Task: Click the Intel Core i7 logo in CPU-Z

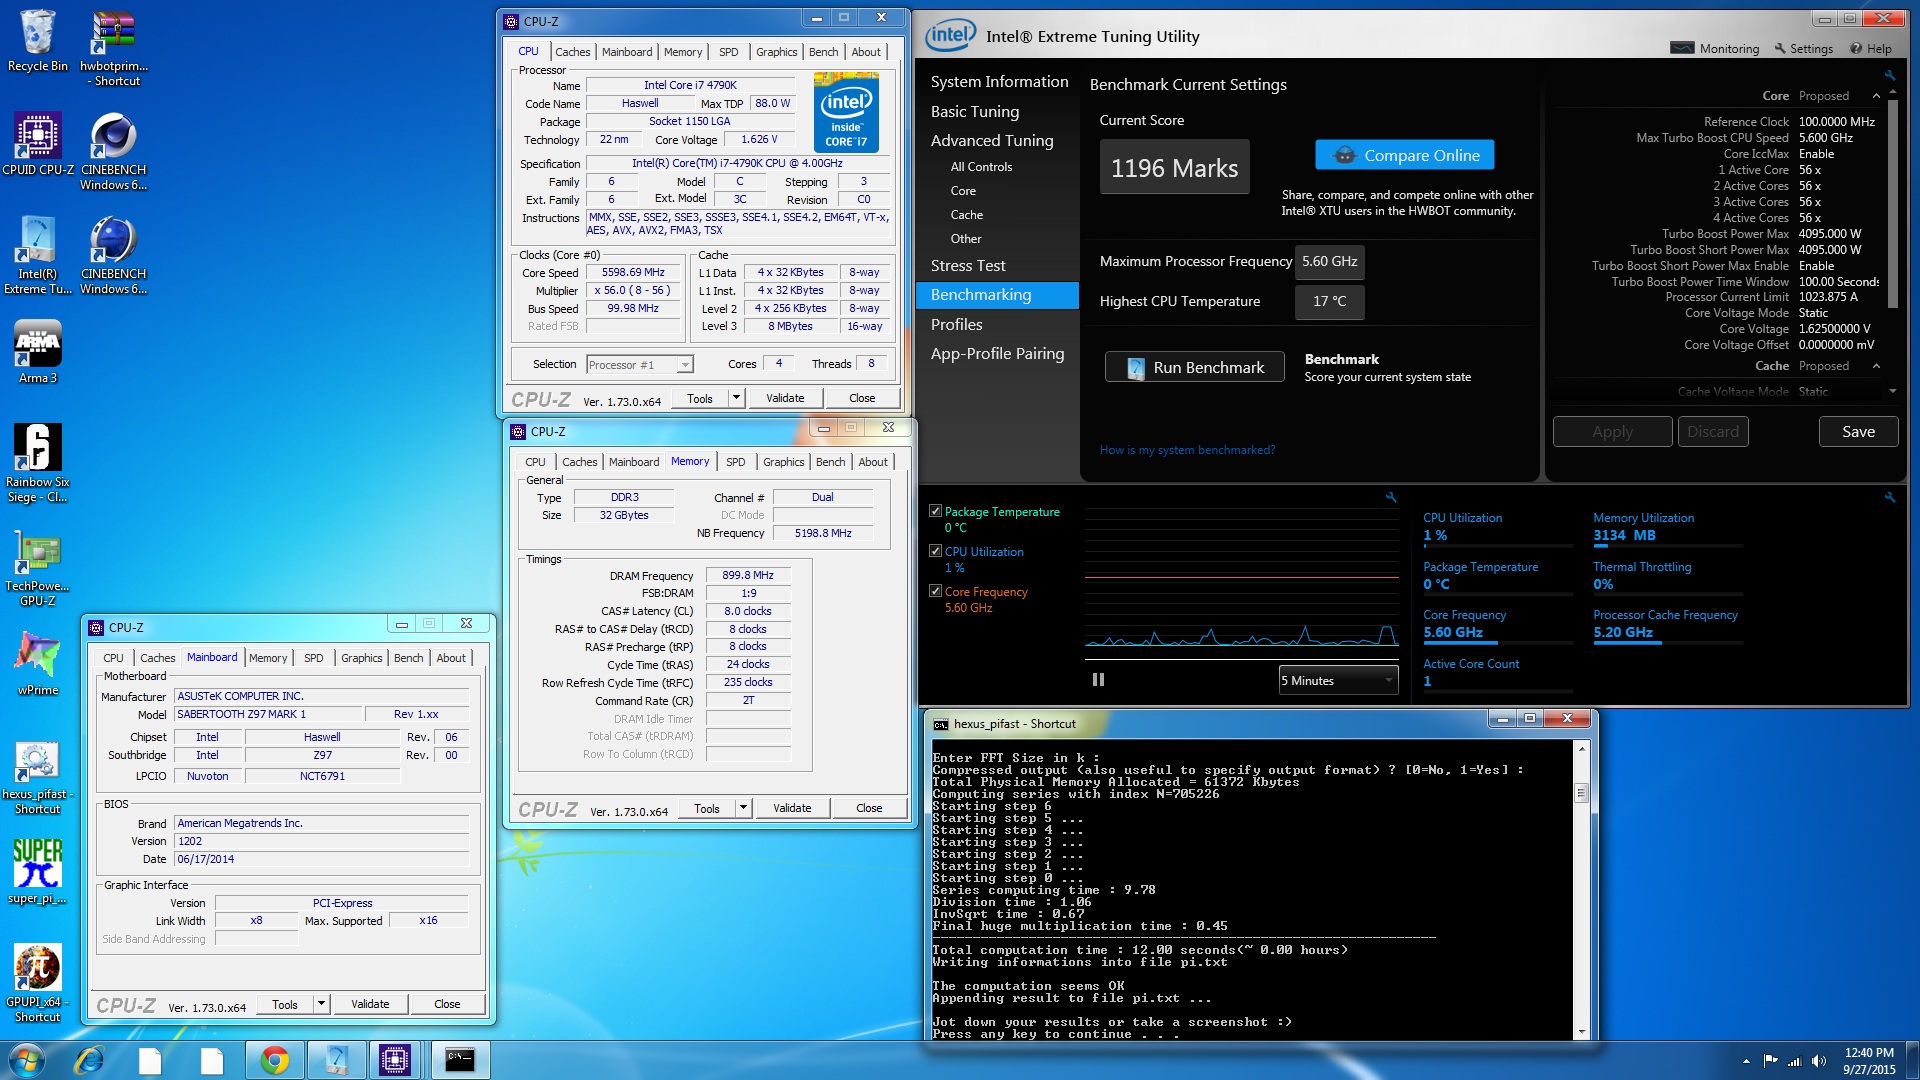Action: (x=846, y=111)
